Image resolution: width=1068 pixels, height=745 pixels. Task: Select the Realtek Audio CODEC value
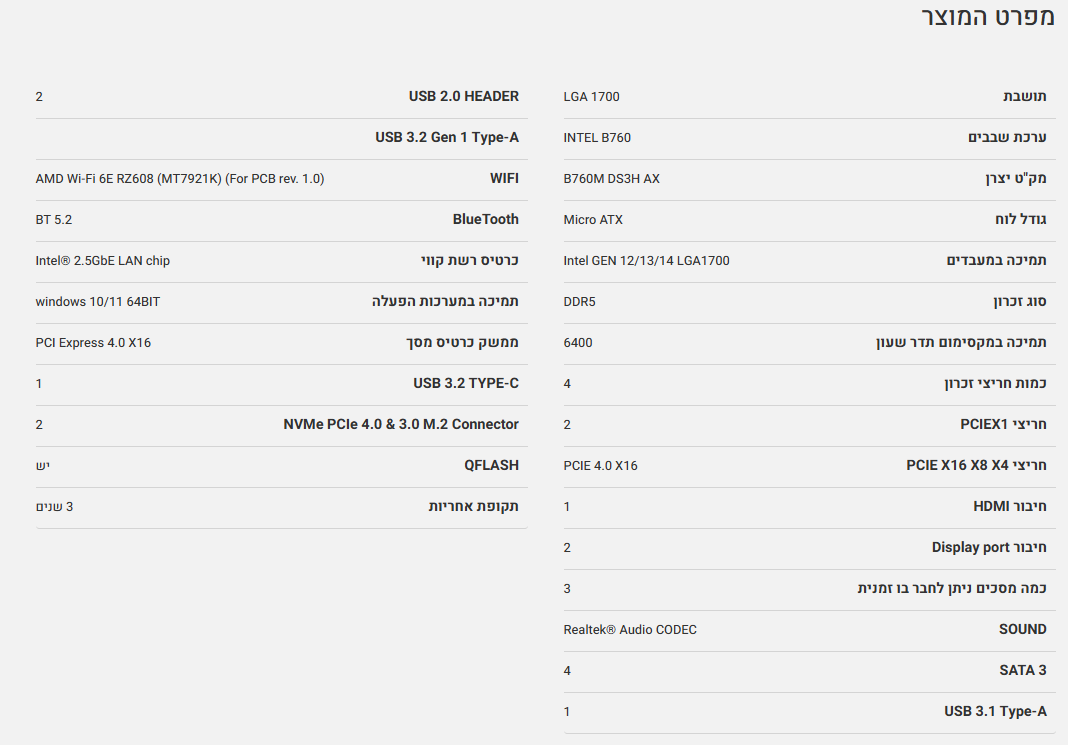pyautogui.click(x=630, y=630)
